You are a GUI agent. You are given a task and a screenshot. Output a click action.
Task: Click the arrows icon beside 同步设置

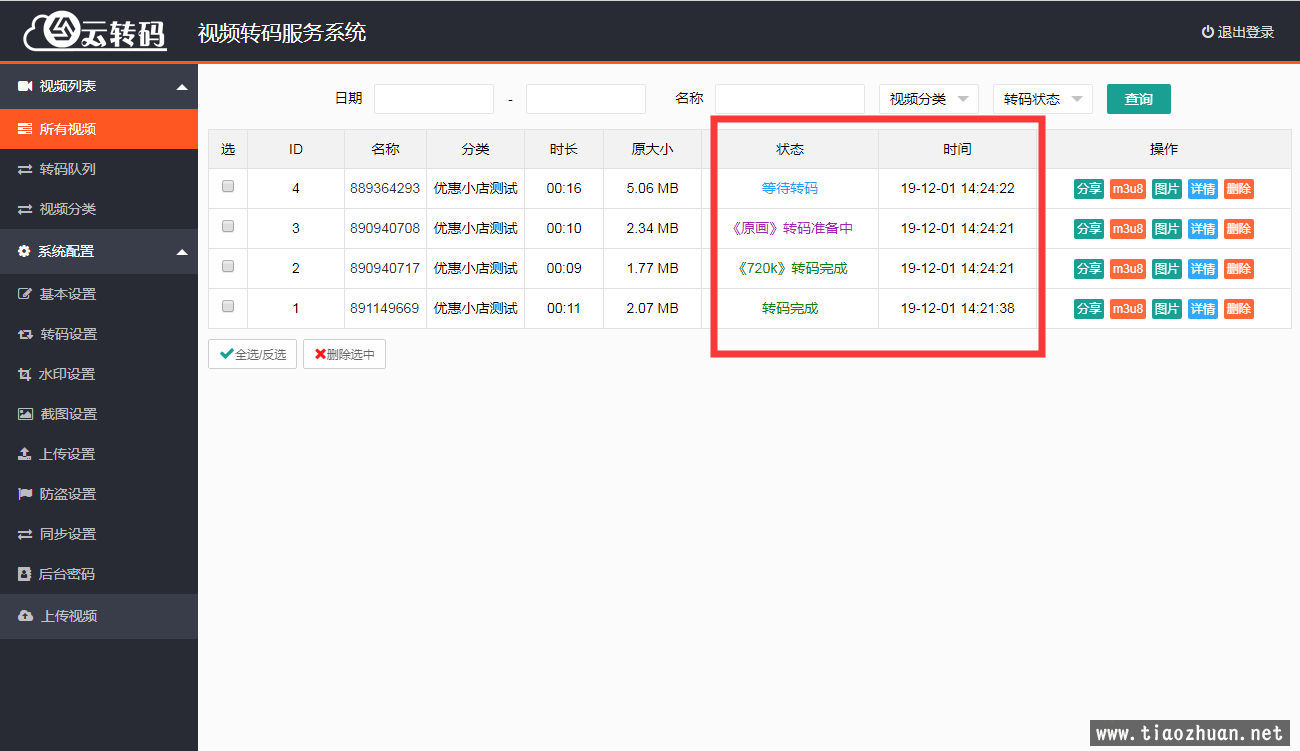(25, 534)
